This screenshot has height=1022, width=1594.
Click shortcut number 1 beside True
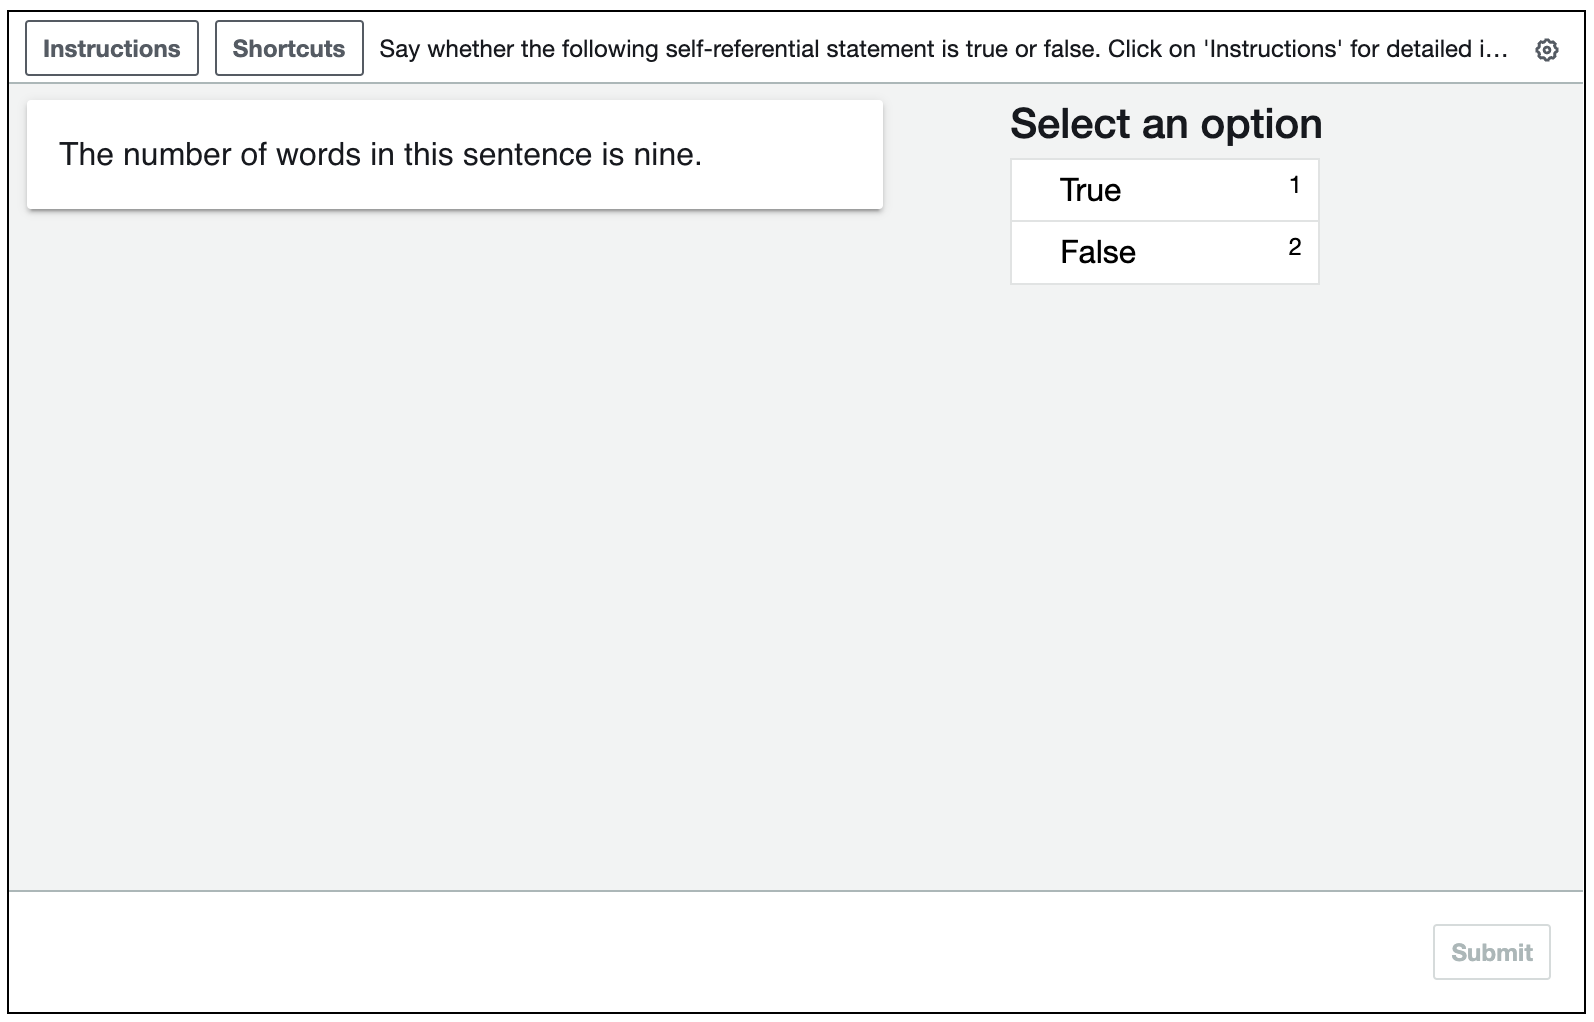click(1295, 185)
